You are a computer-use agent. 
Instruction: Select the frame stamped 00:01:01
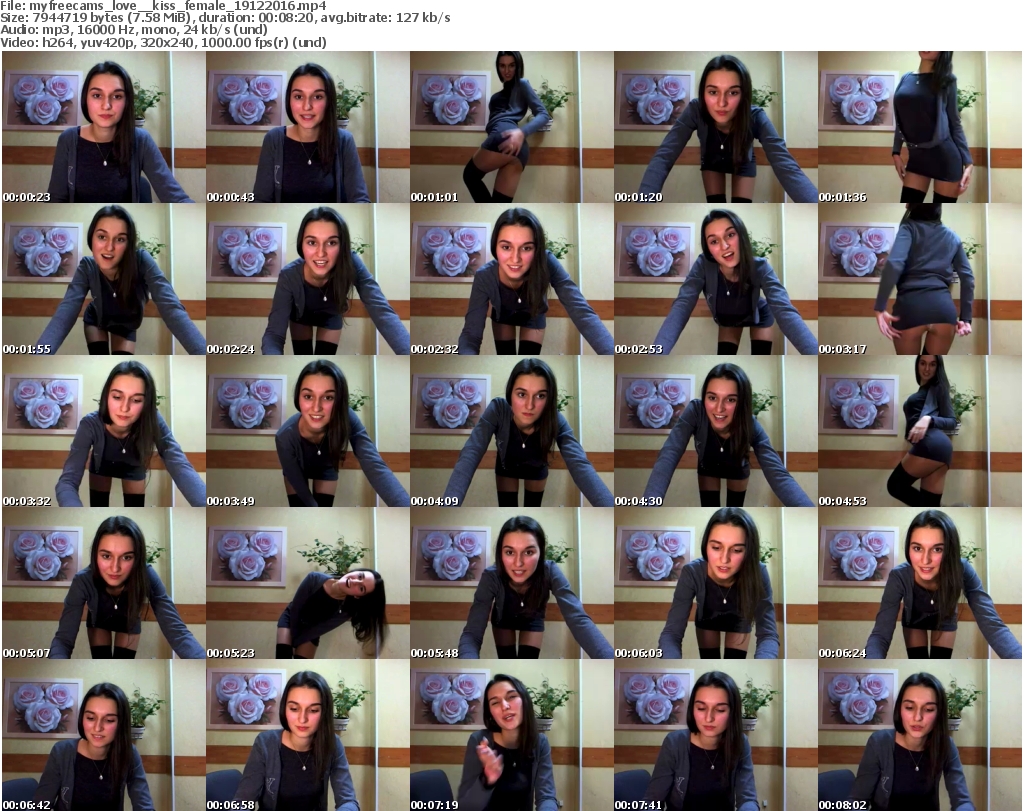[511, 127]
